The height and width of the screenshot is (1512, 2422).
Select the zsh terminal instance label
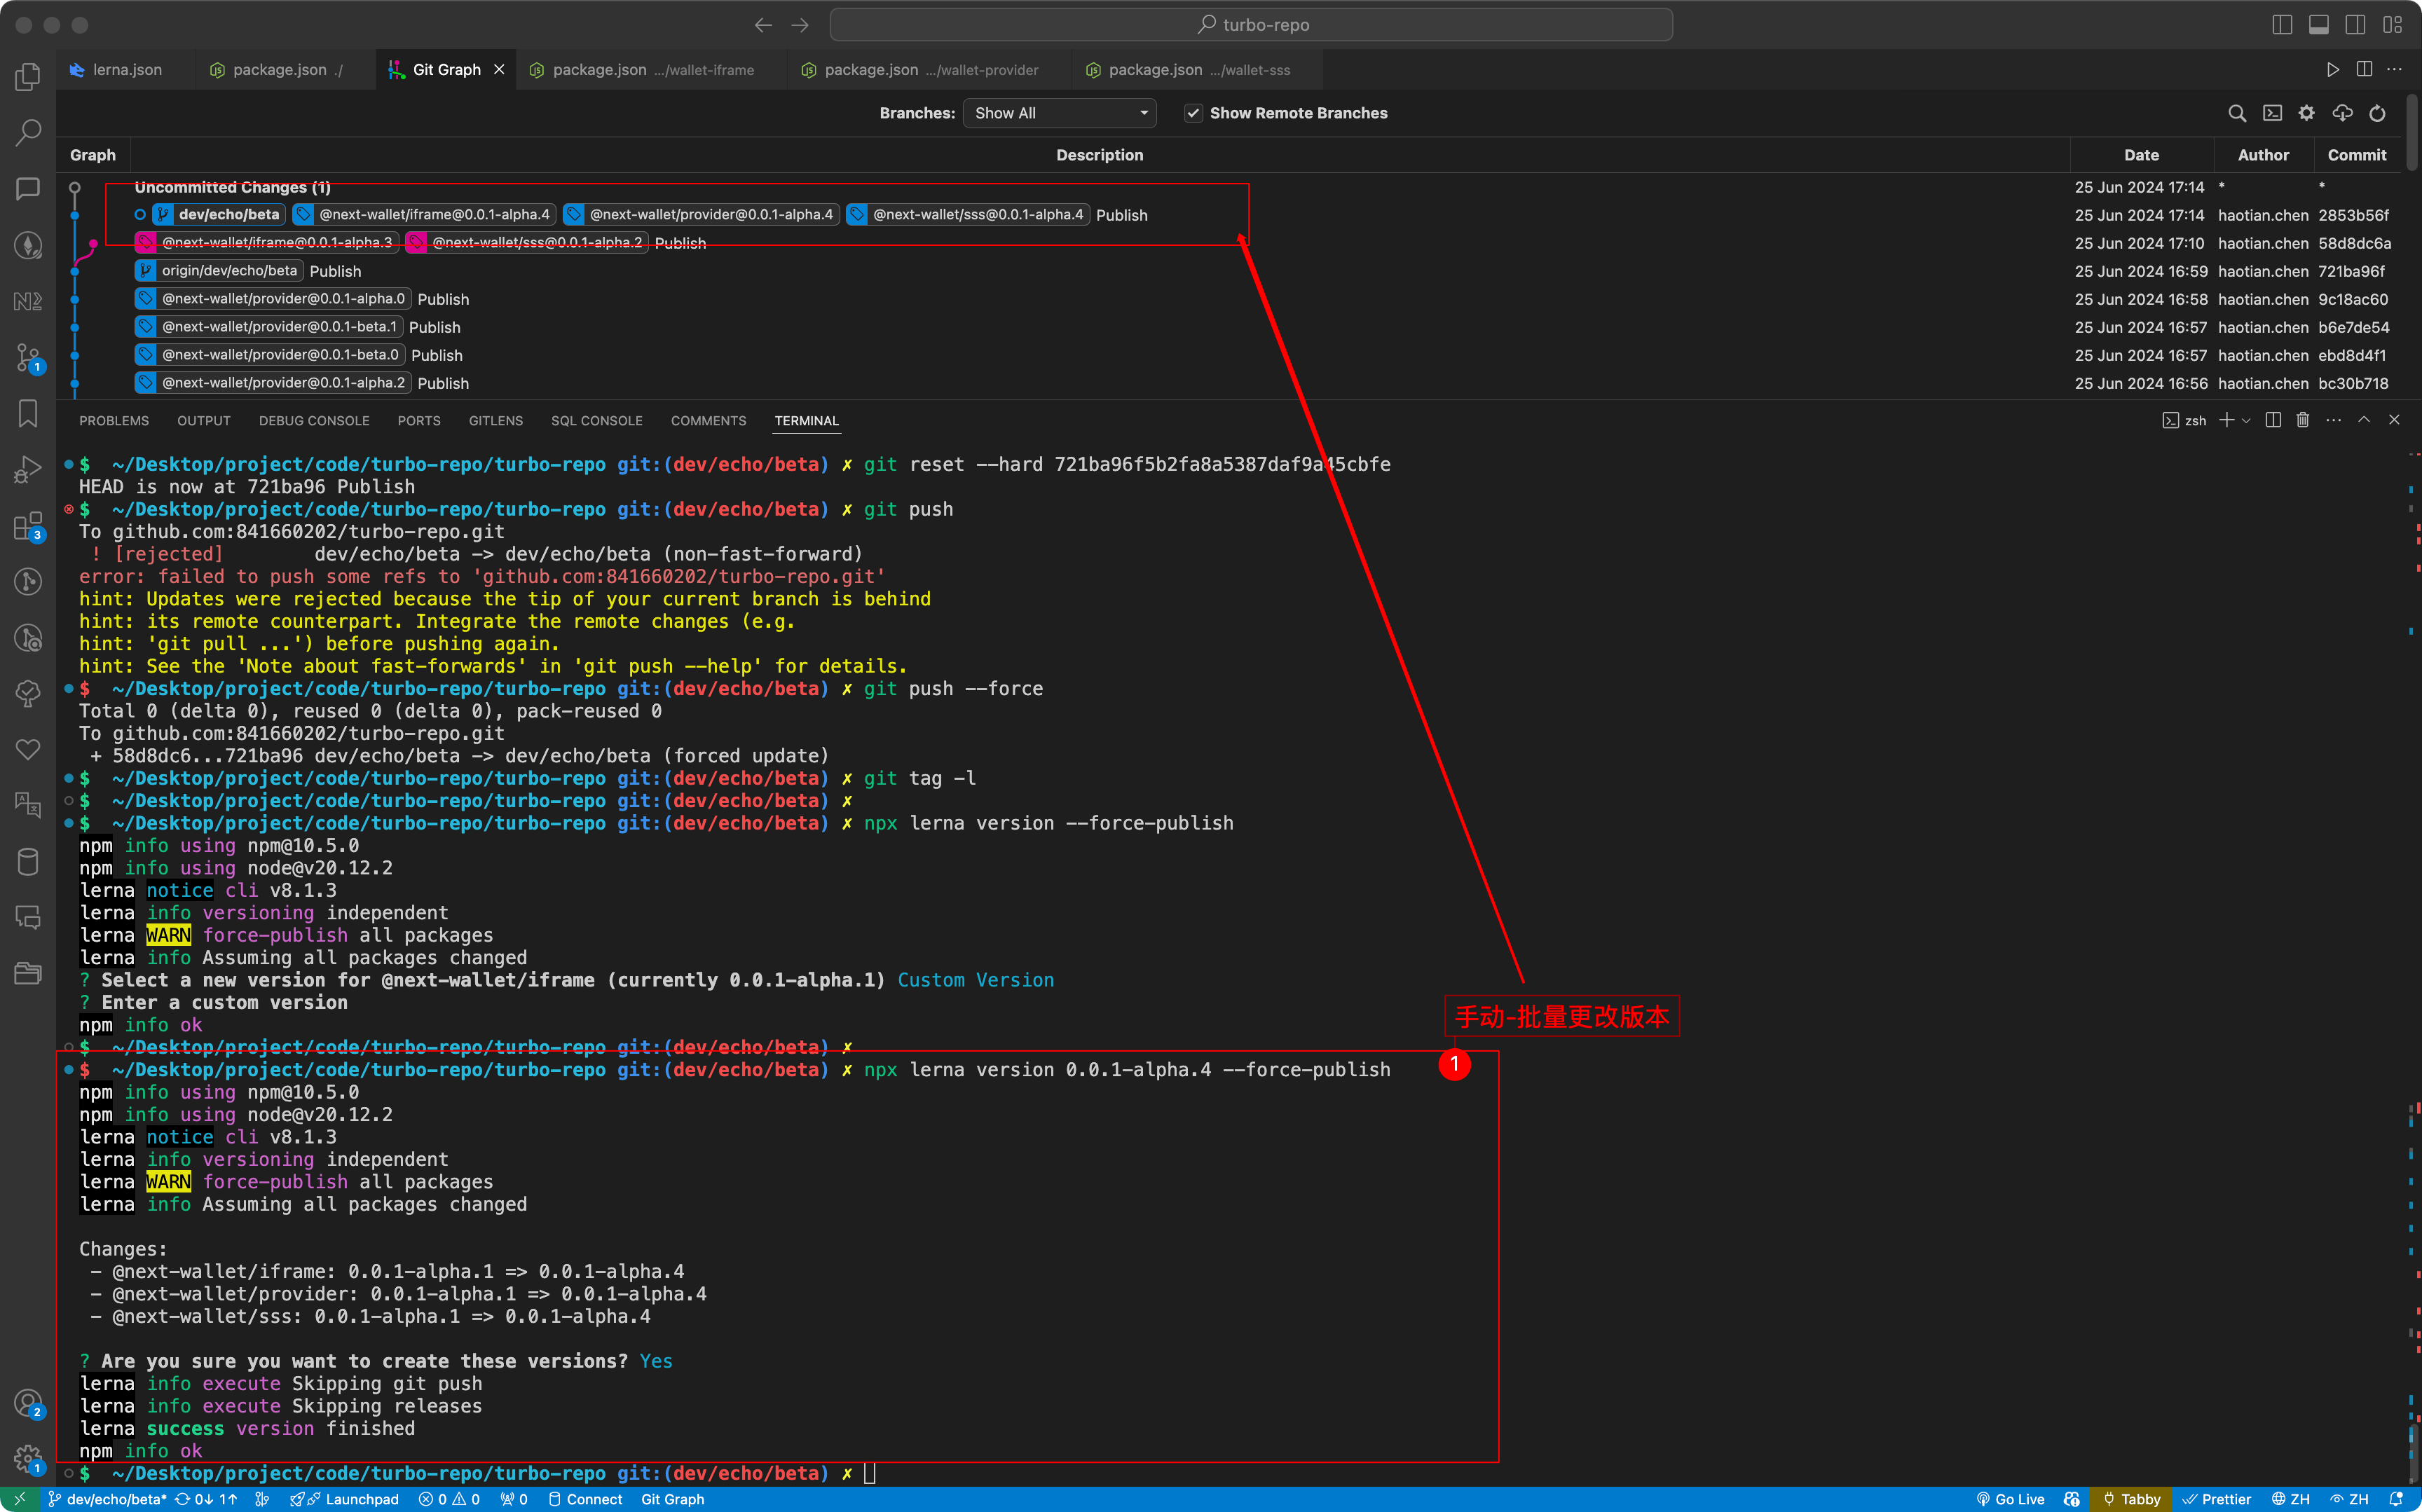[2184, 420]
